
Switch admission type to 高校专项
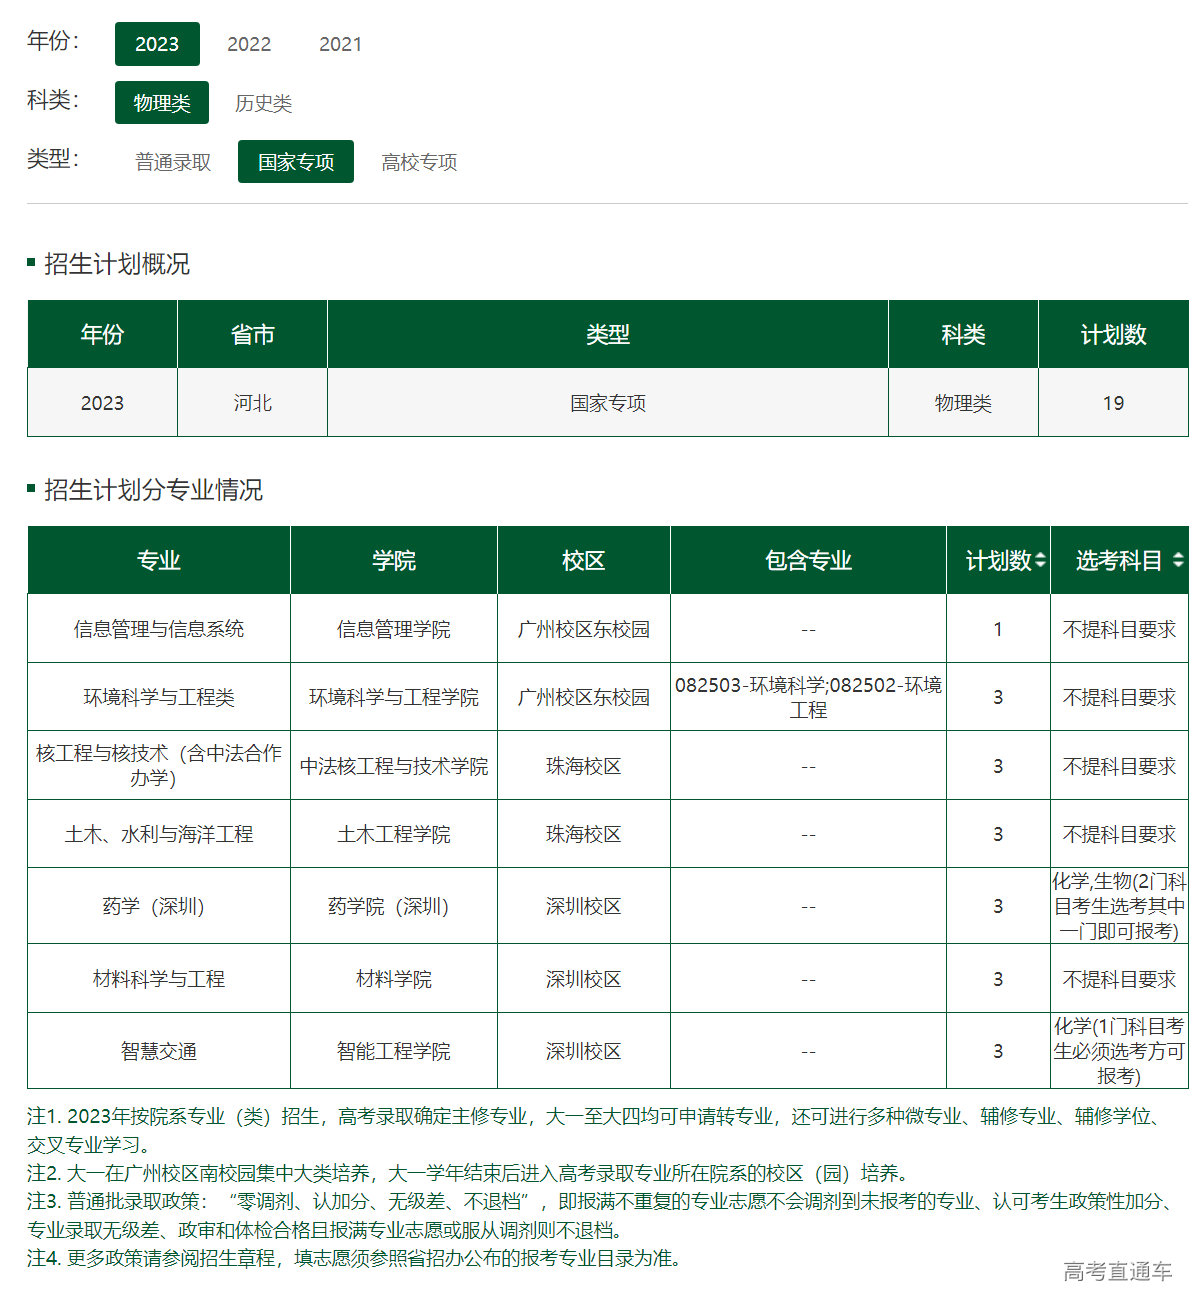tap(417, 161)
